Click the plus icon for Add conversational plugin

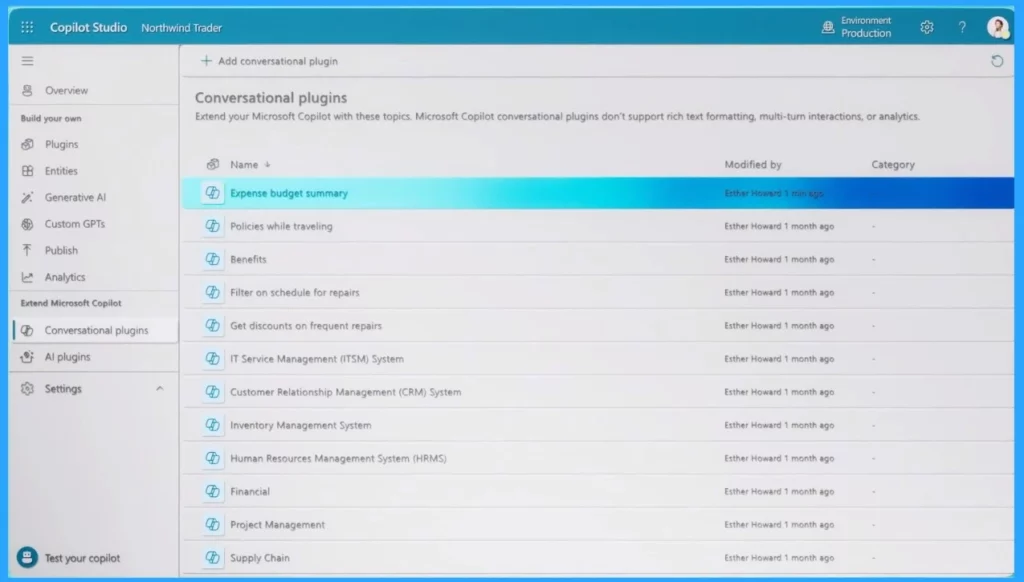coord(206,61)
